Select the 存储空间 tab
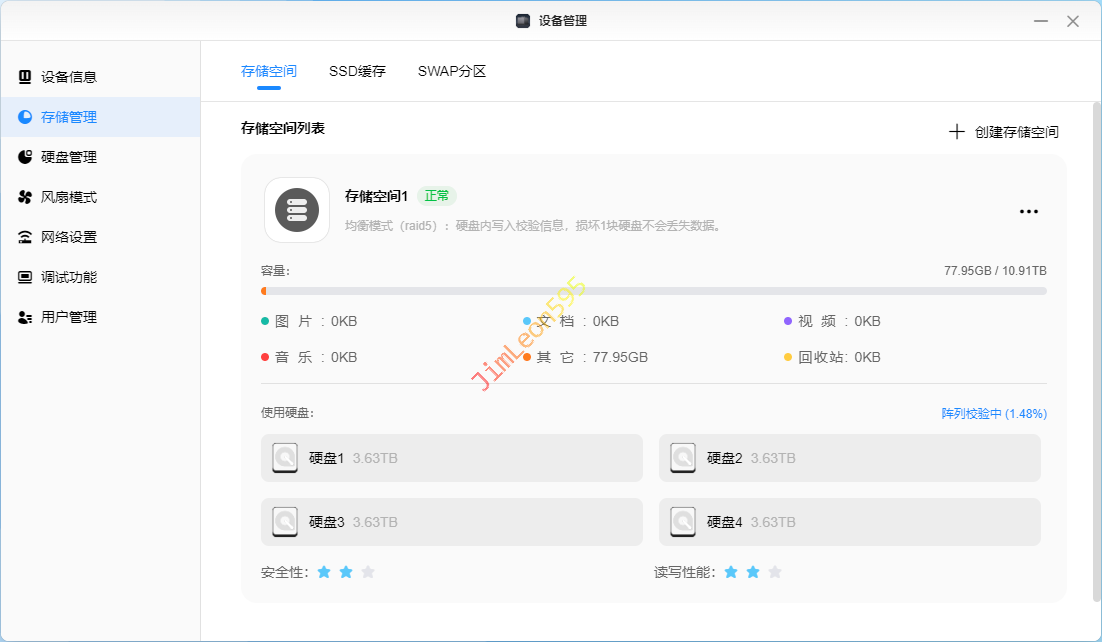 (269, 71)
